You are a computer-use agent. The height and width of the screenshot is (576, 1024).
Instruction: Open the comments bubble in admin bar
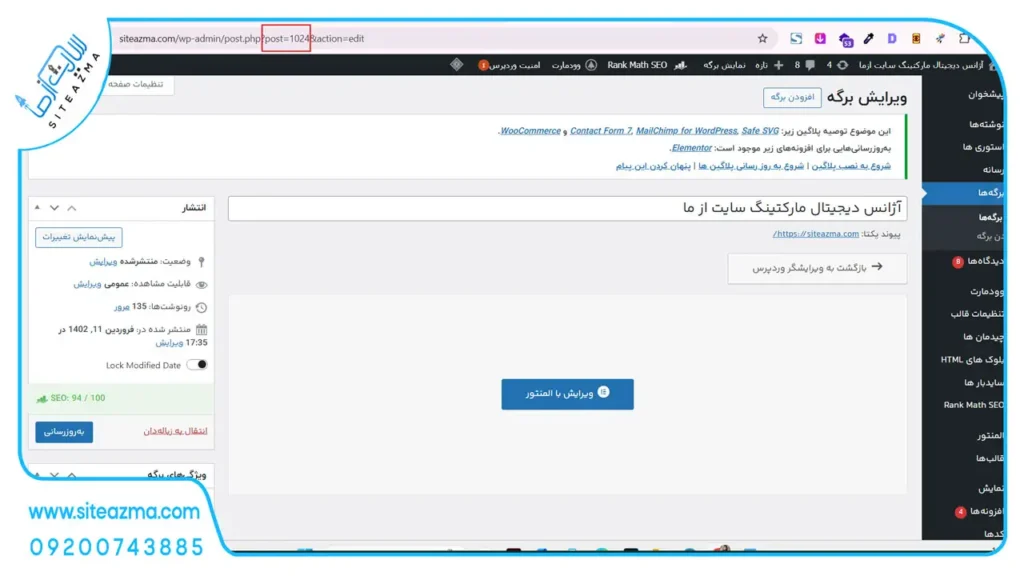point(810,65)
